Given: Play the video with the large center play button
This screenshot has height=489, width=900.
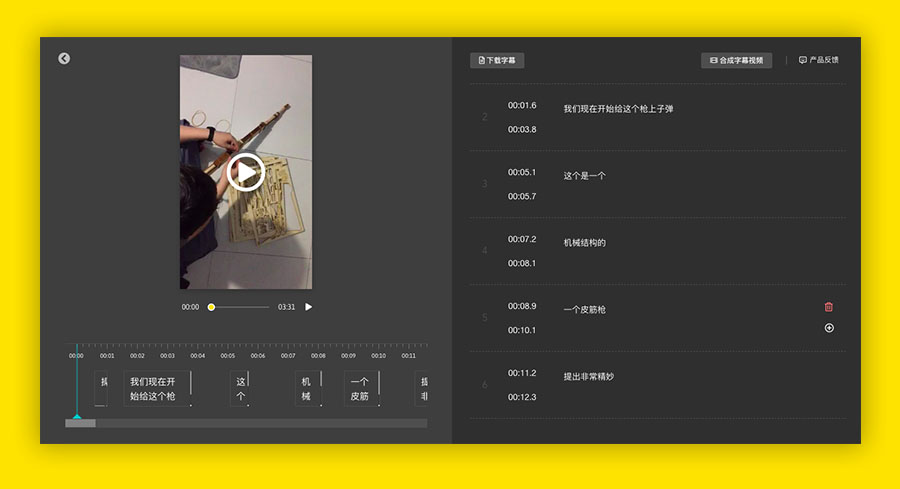Looking at the screenshot, I should (x=246, y=172).
